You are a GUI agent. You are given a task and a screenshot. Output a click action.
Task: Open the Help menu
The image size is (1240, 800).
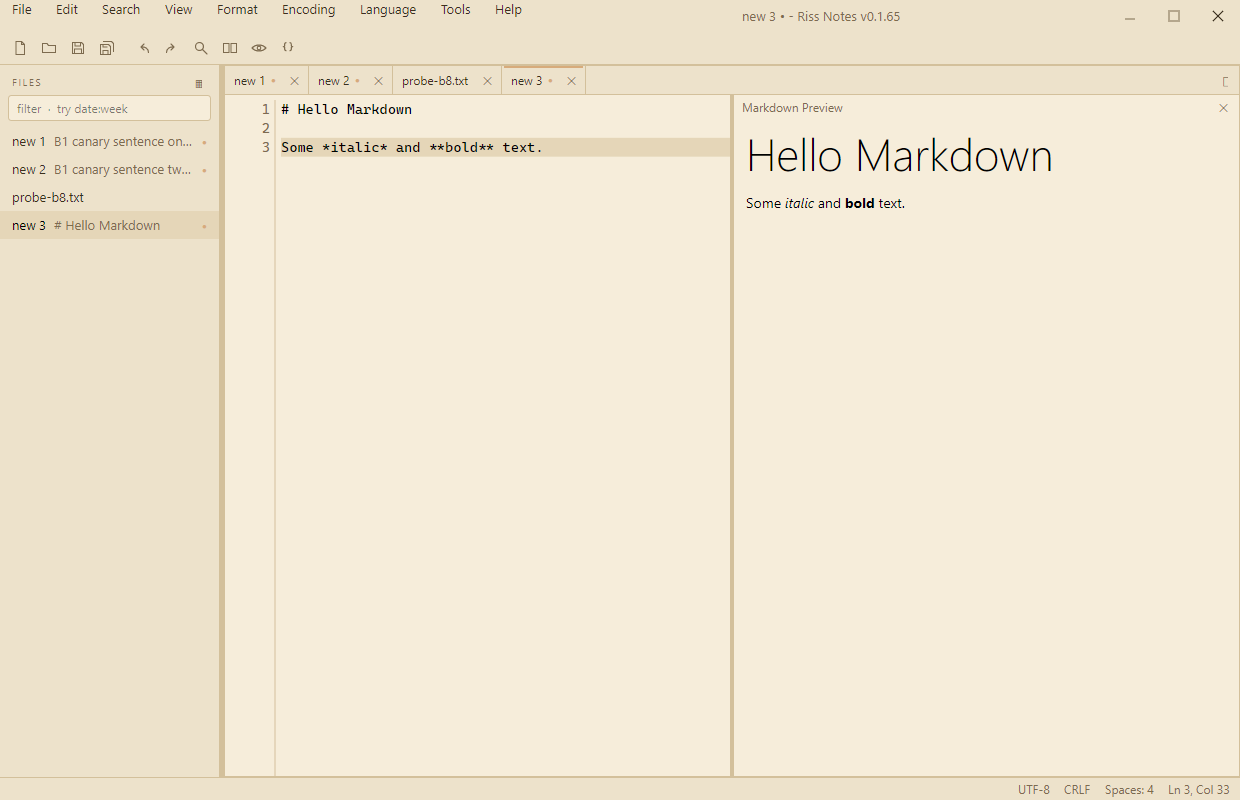tap(508, 10)
